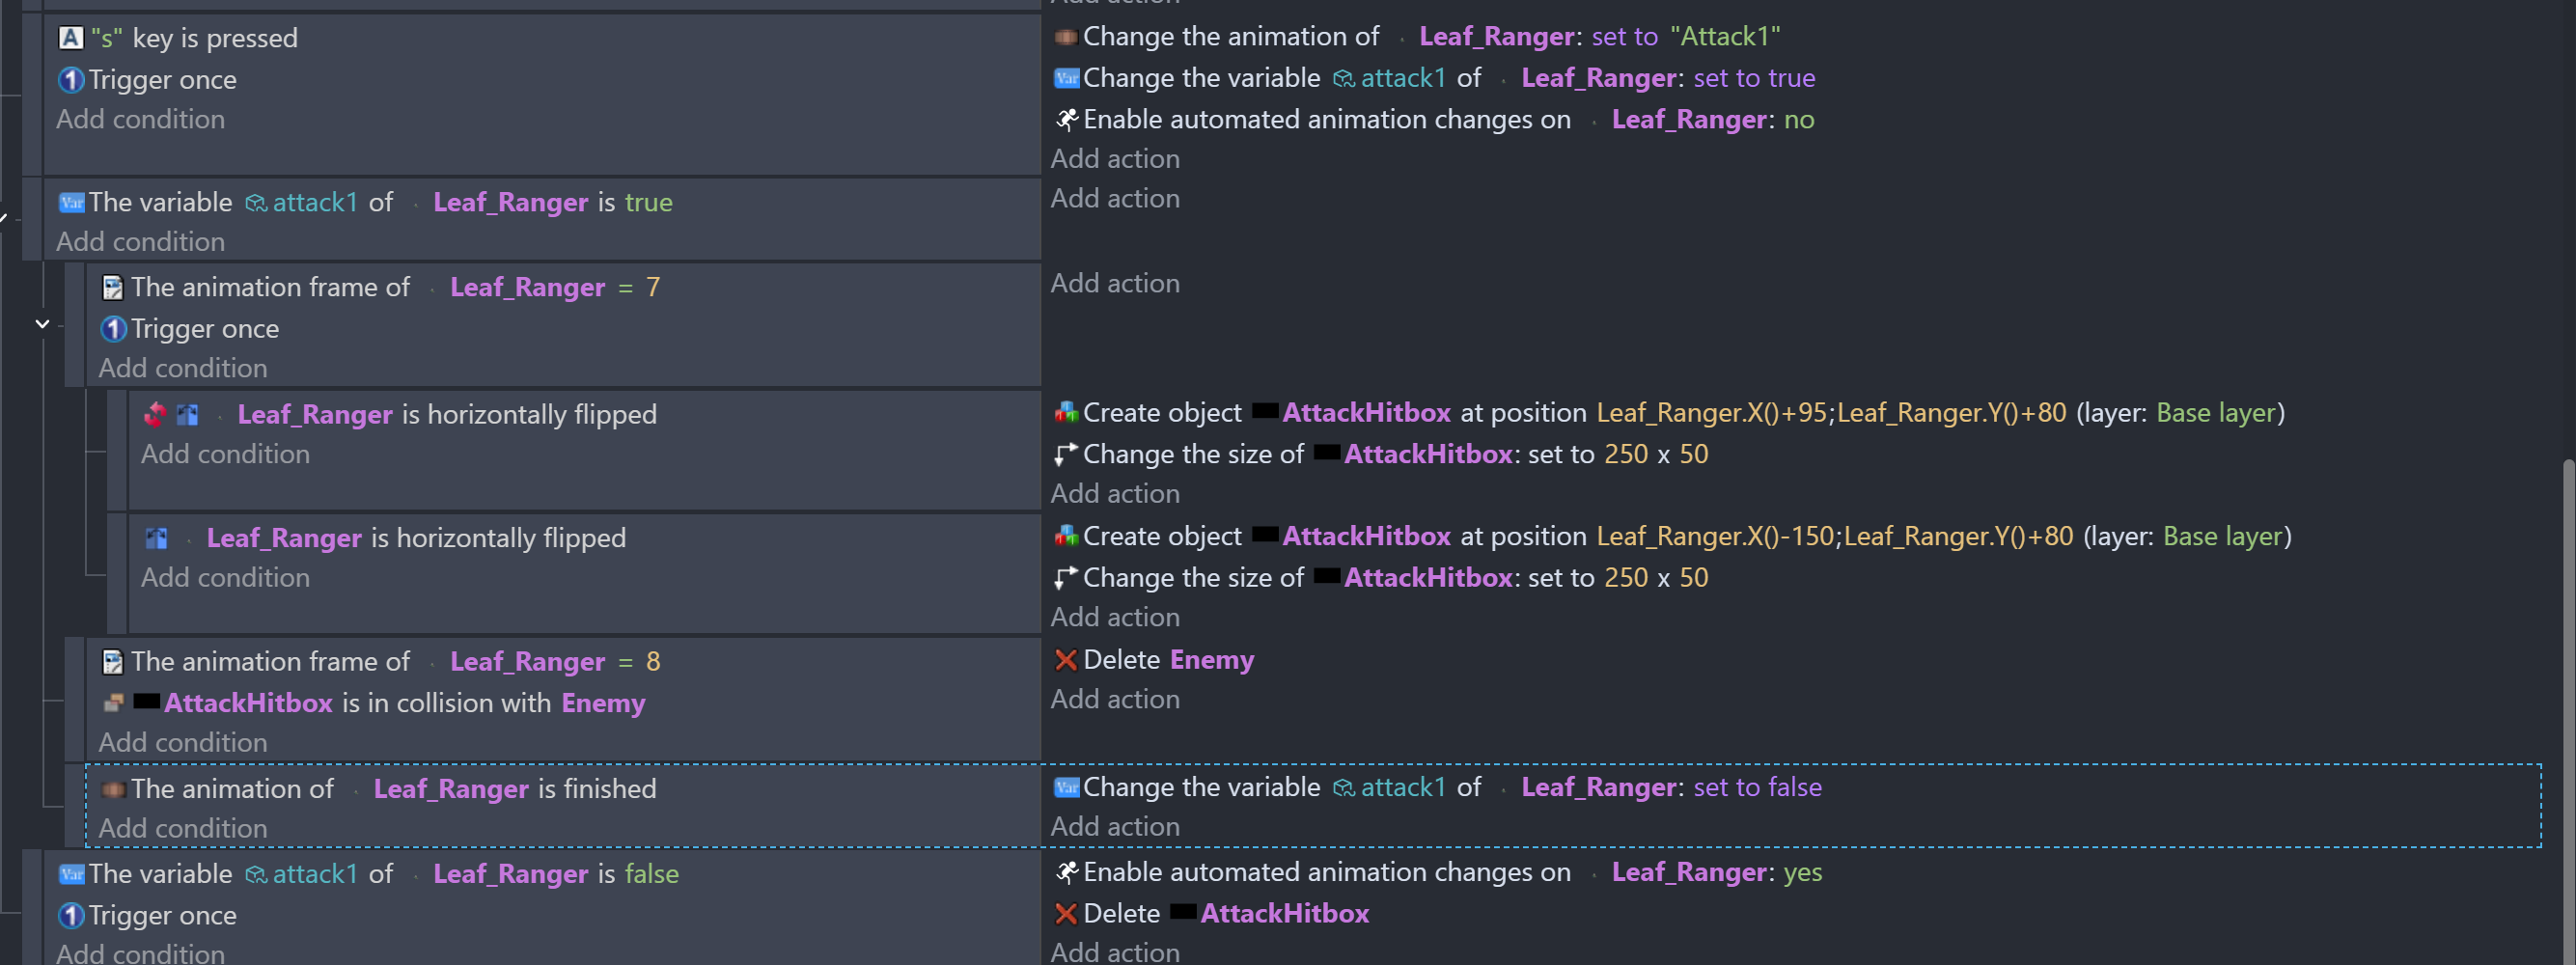This screenshot has height=965, width=2576.
Task: Click the red X icon beside Delete AttackHitbox
Action: click(x=1066, y=914)
